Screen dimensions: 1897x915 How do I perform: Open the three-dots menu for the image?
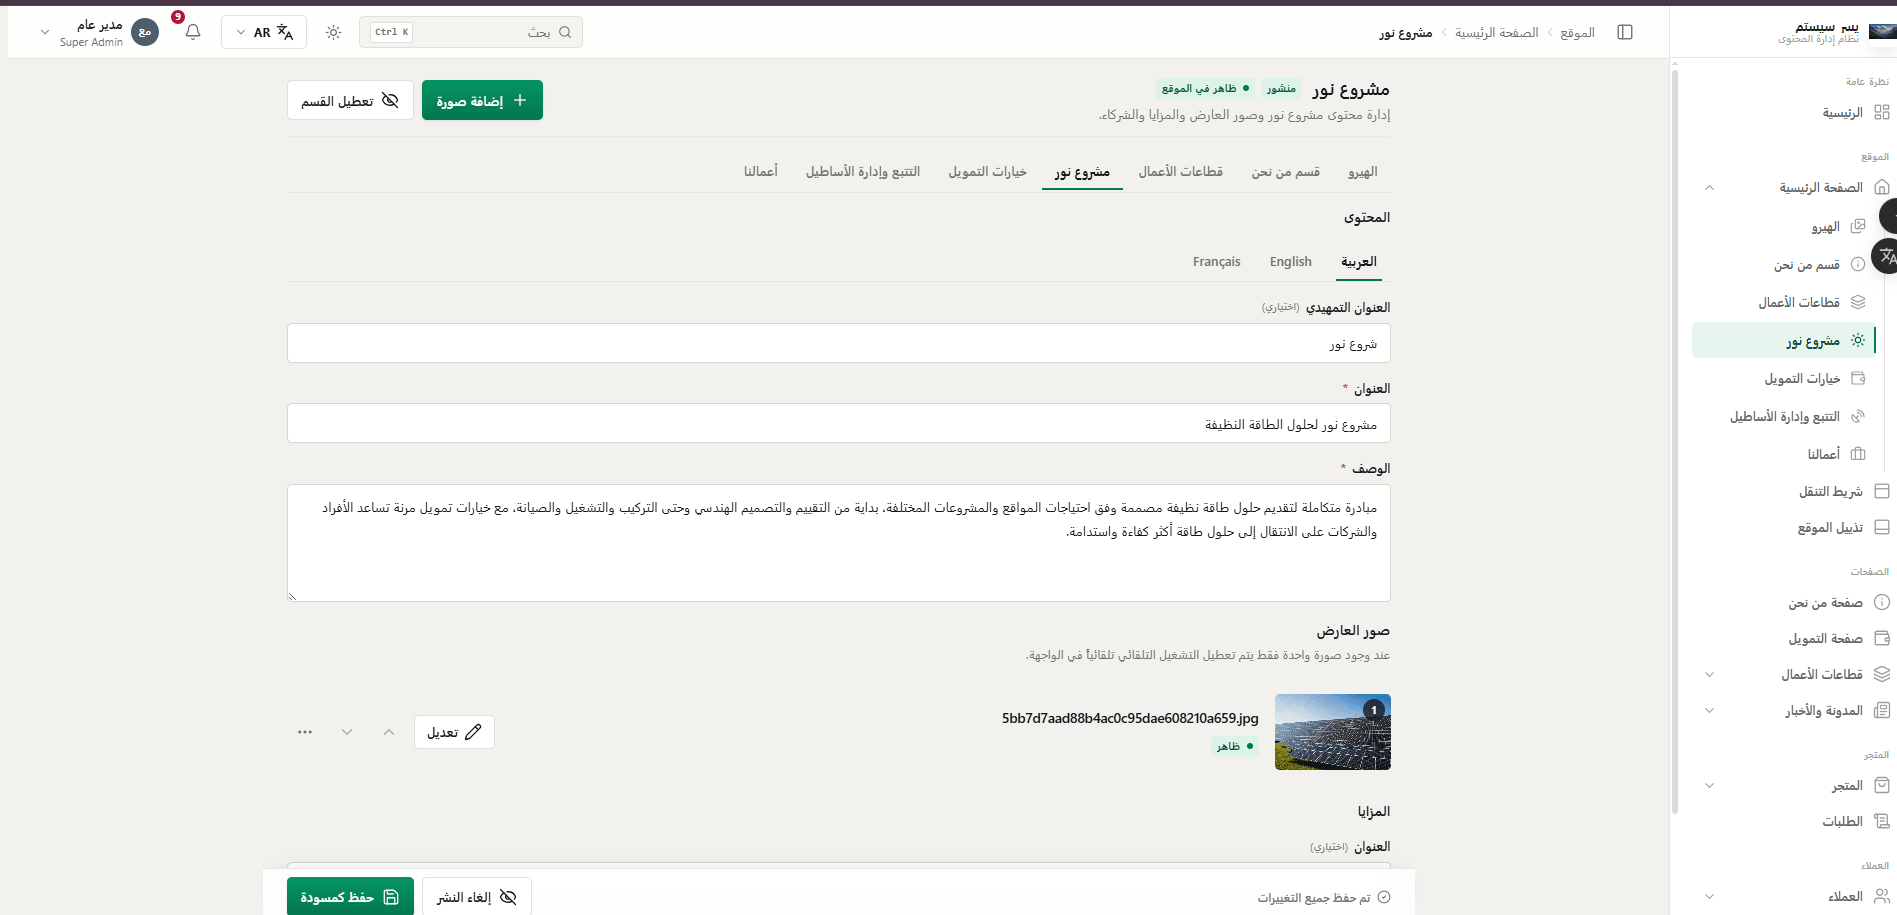pos(305,732)
